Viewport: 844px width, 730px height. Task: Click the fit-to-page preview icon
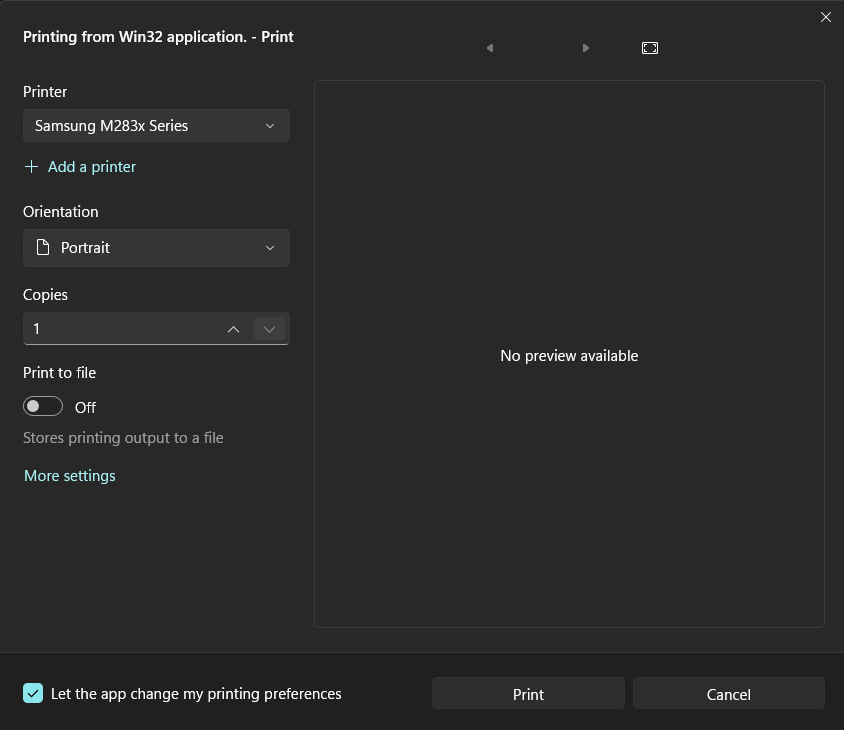tap(650, 48)
